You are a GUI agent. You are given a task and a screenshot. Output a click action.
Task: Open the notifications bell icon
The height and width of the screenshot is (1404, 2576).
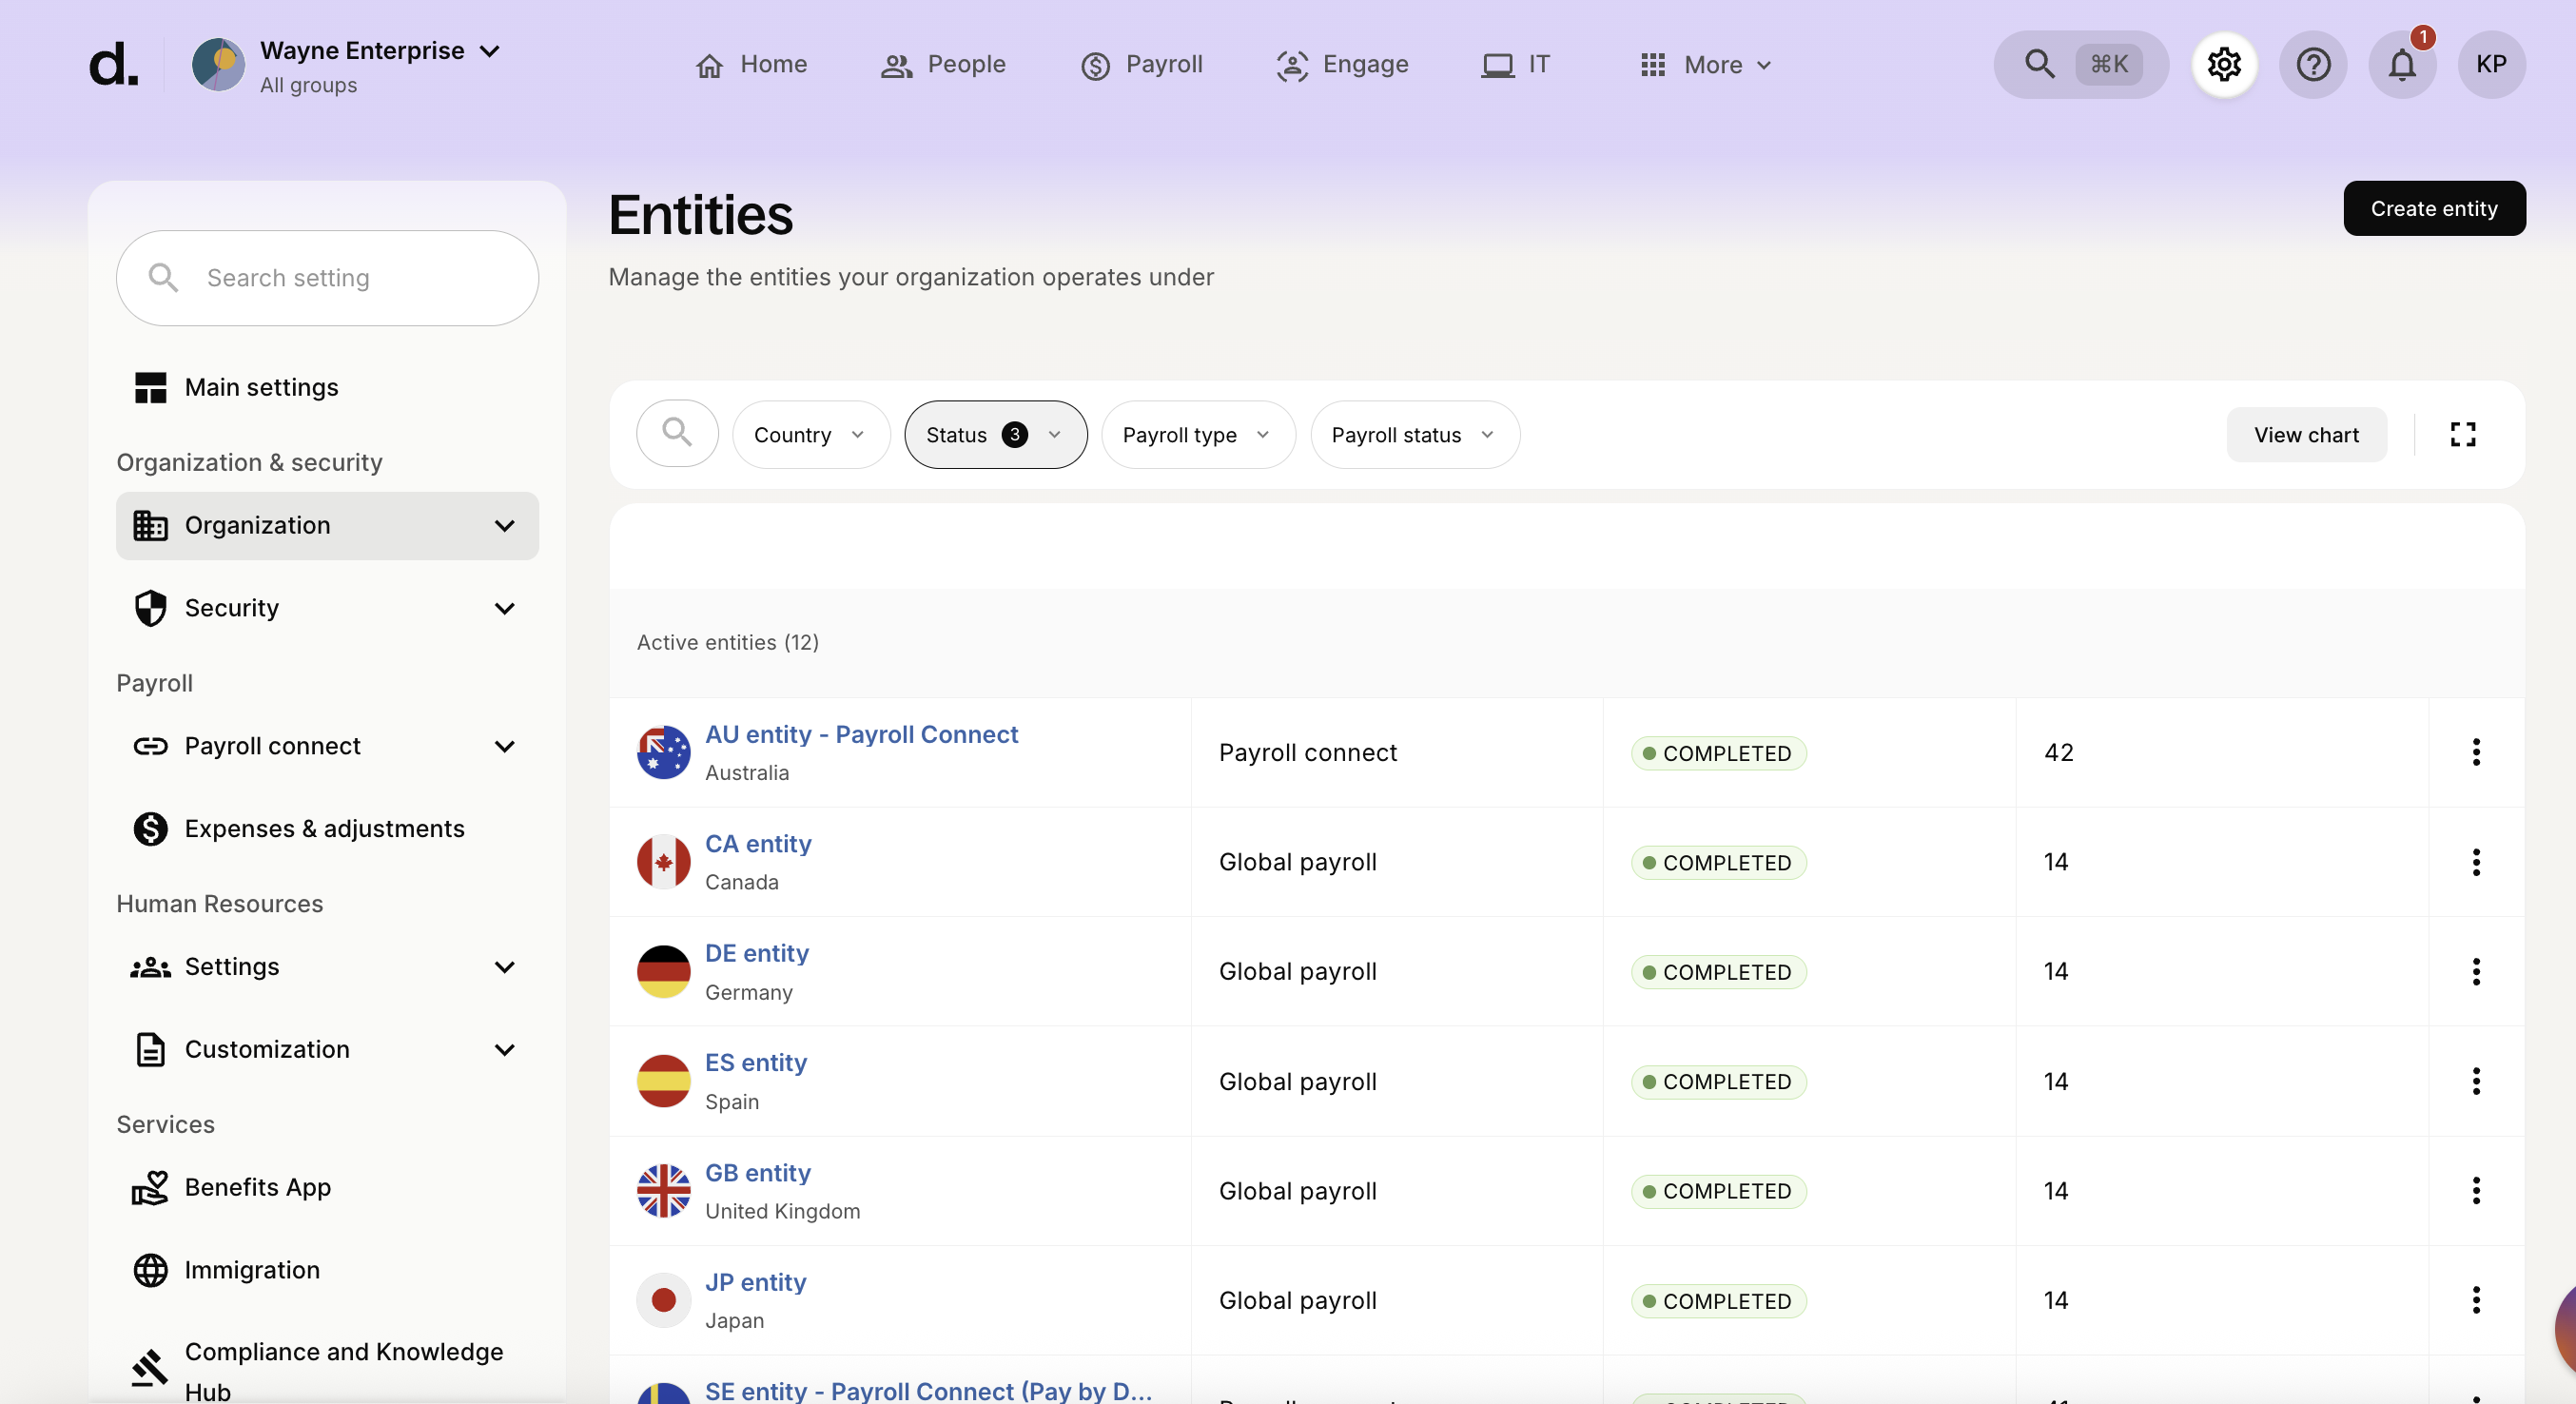[x=2402, y=65]
